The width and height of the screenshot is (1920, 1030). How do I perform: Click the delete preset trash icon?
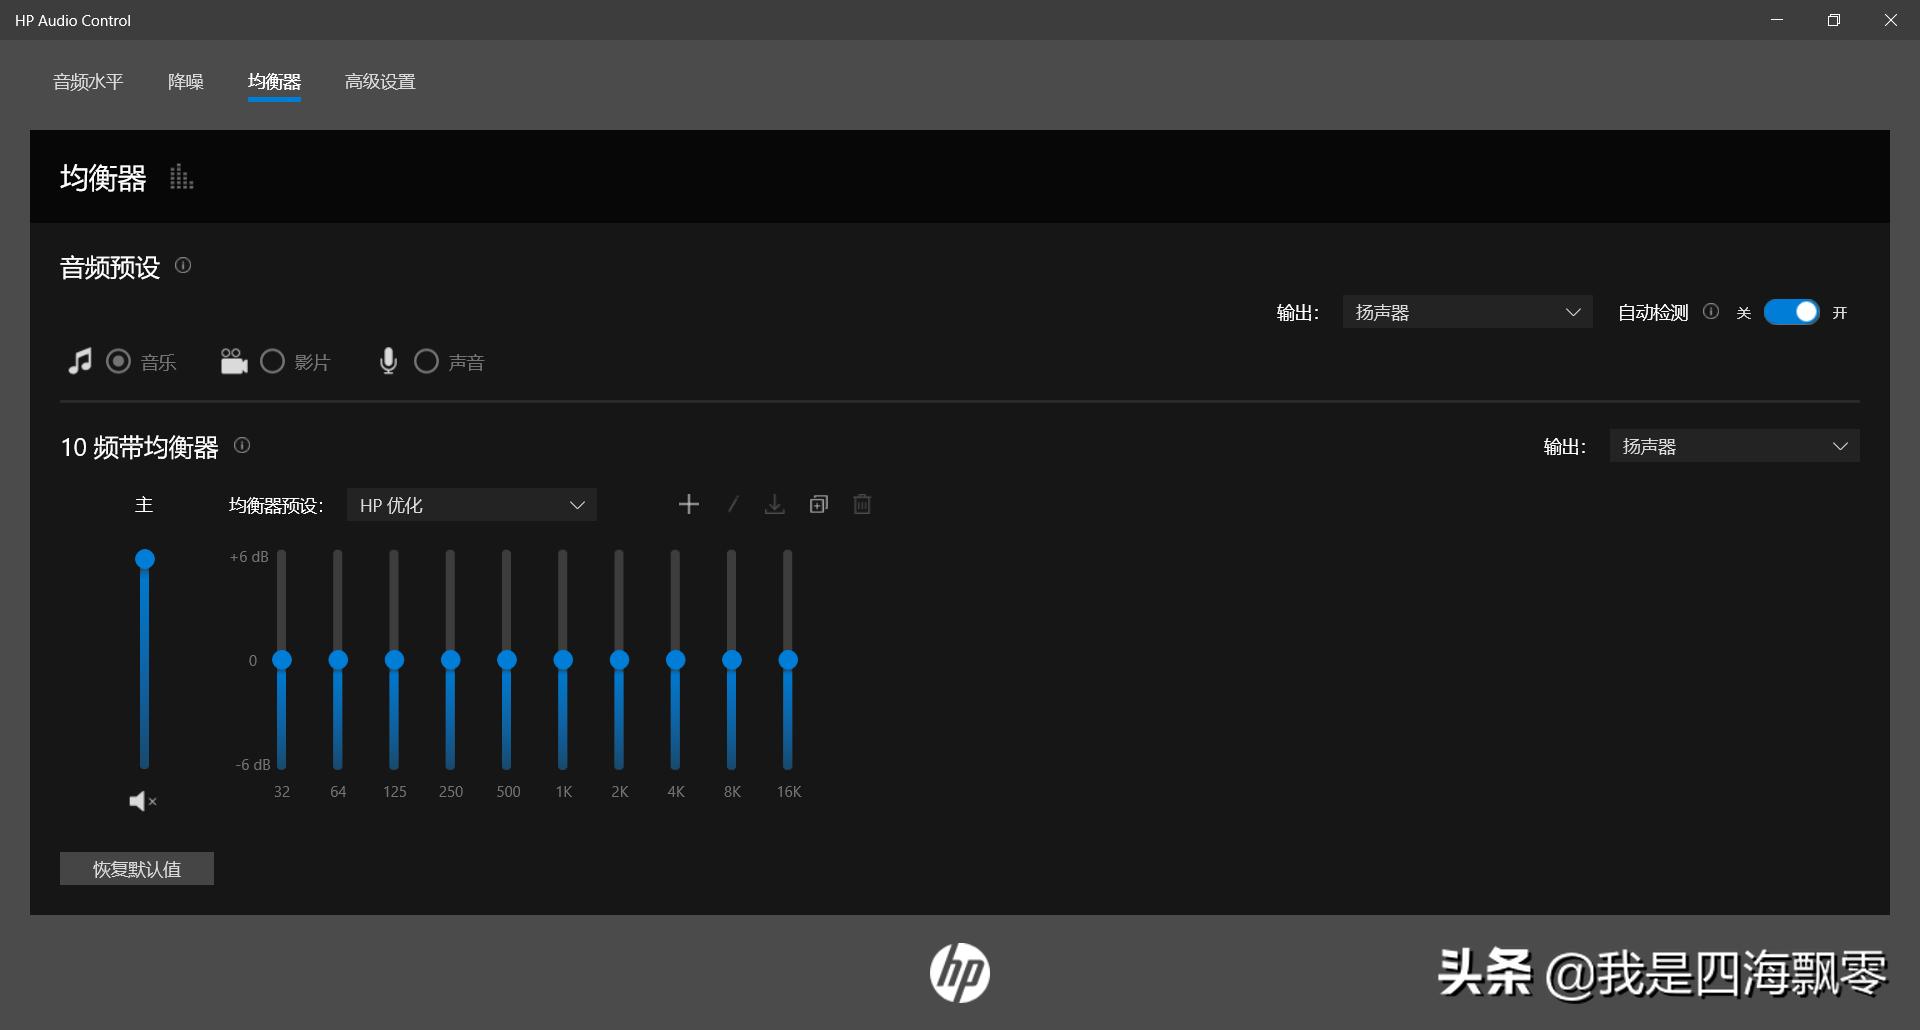862,505
